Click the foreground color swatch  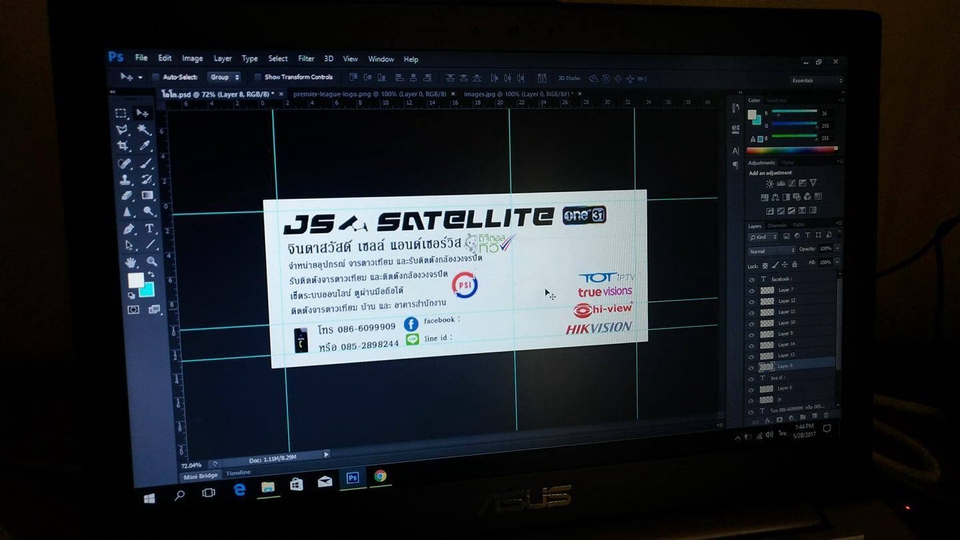pyautogui.click(x=135, y=280)
